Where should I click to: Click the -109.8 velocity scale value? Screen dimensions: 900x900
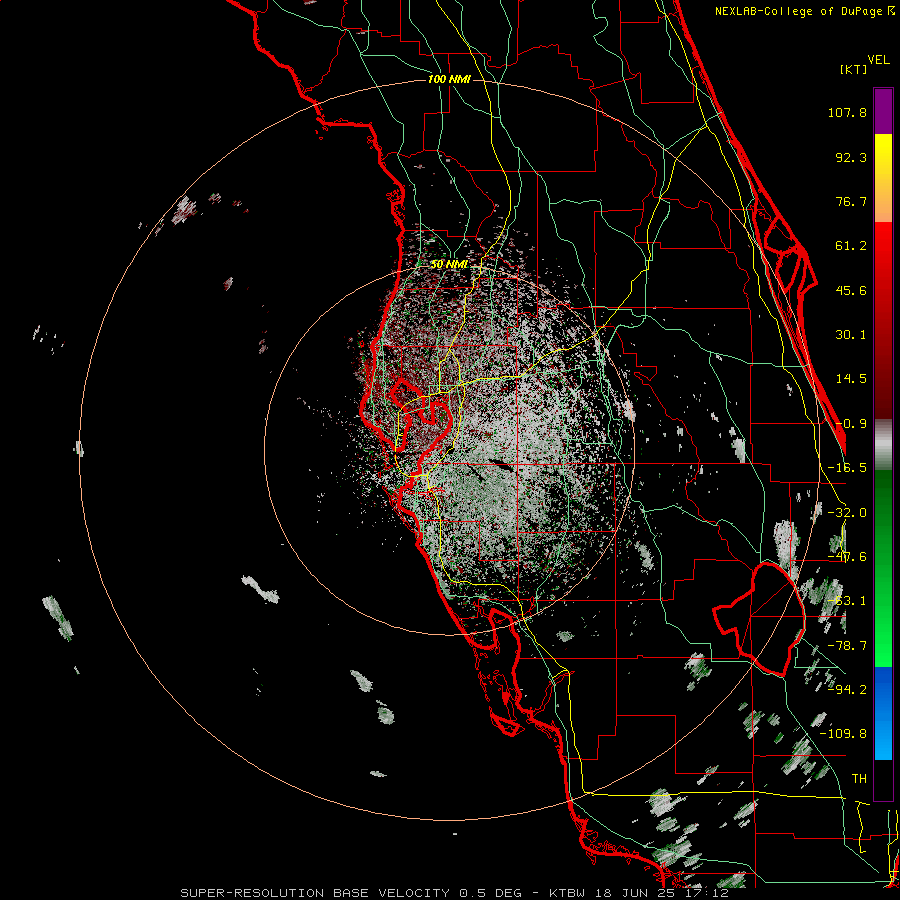tap(844, 734)
